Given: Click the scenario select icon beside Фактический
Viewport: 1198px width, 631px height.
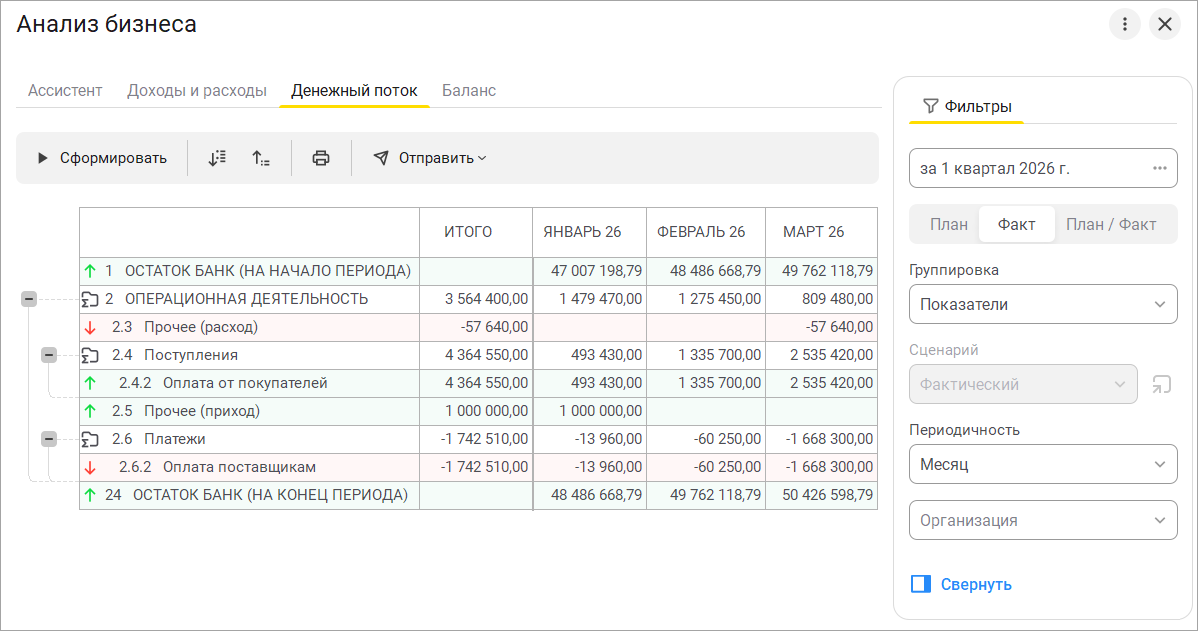Looking at the screenshot, I should [1161, 384].
